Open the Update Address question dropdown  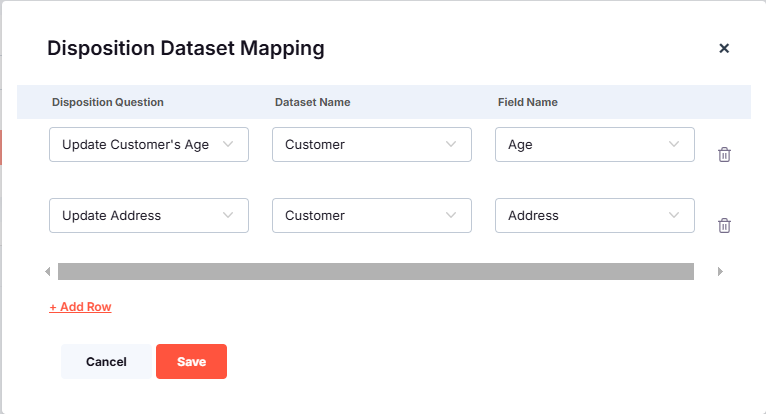(x=148, y=215)
